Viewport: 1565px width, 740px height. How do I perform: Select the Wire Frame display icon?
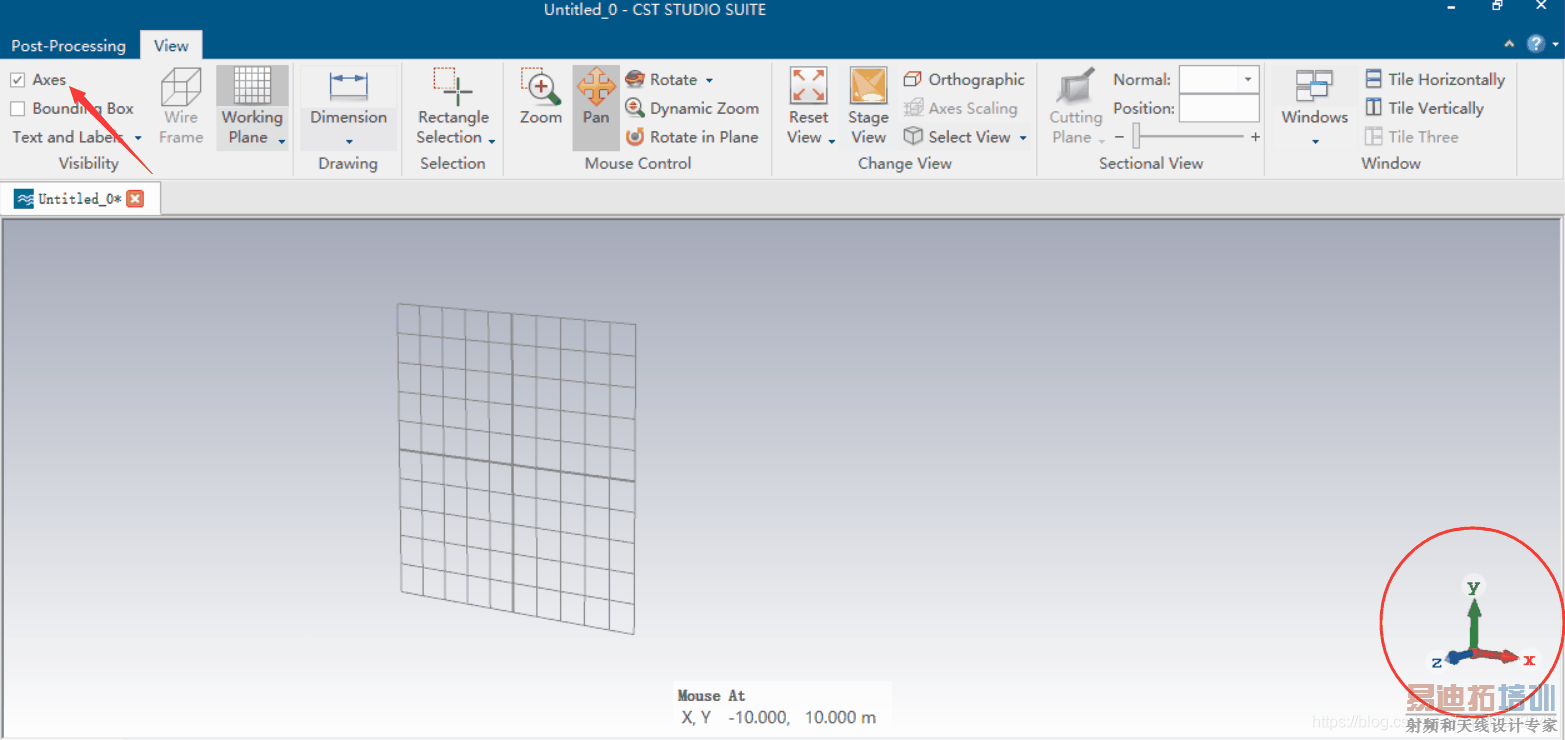pos(181,86)
